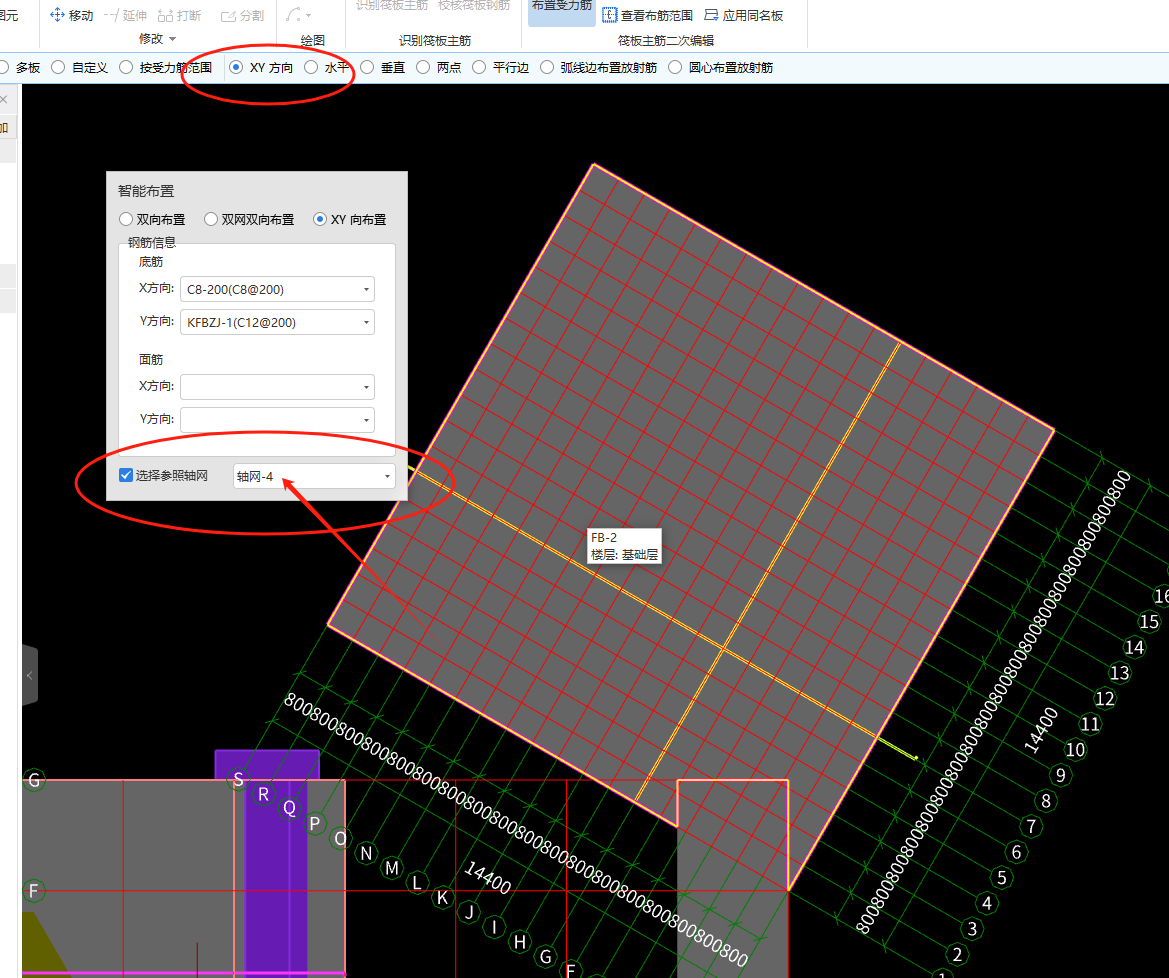Click axis number bubble 8
The width and height of the screenshot is (1169, 978).
tap(1046, 801)
